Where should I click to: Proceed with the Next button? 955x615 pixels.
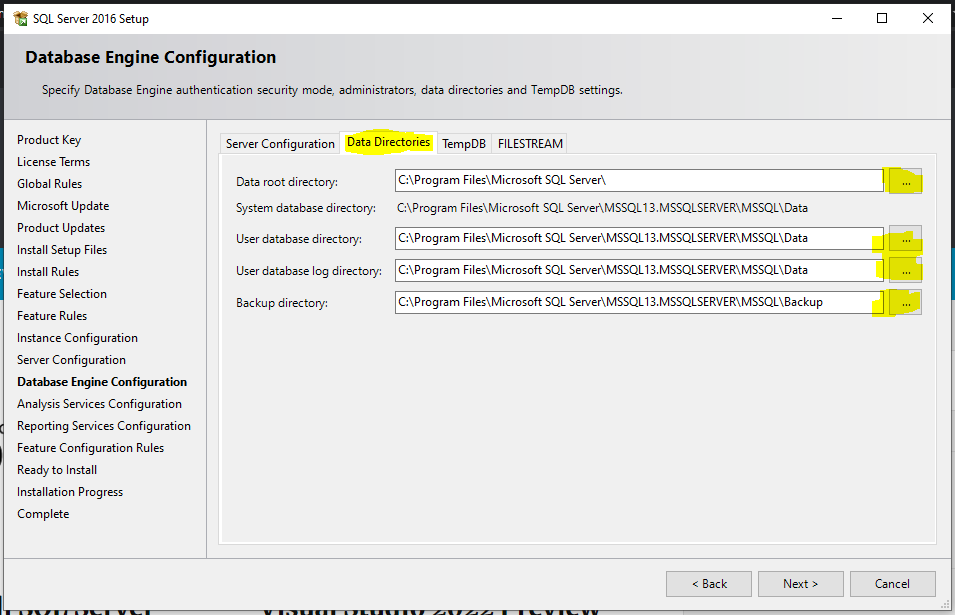tap(801, 584)
